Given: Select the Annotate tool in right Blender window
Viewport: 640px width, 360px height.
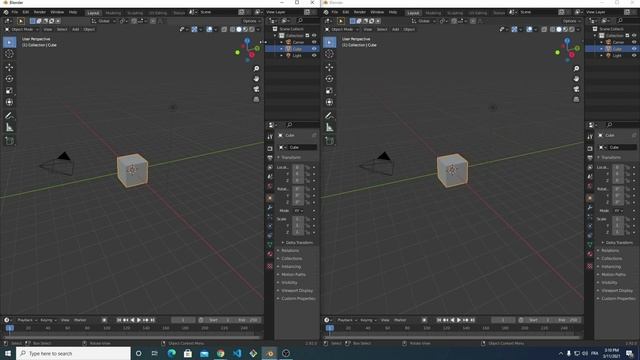Looking at the screenshot, I should point(329,116).
